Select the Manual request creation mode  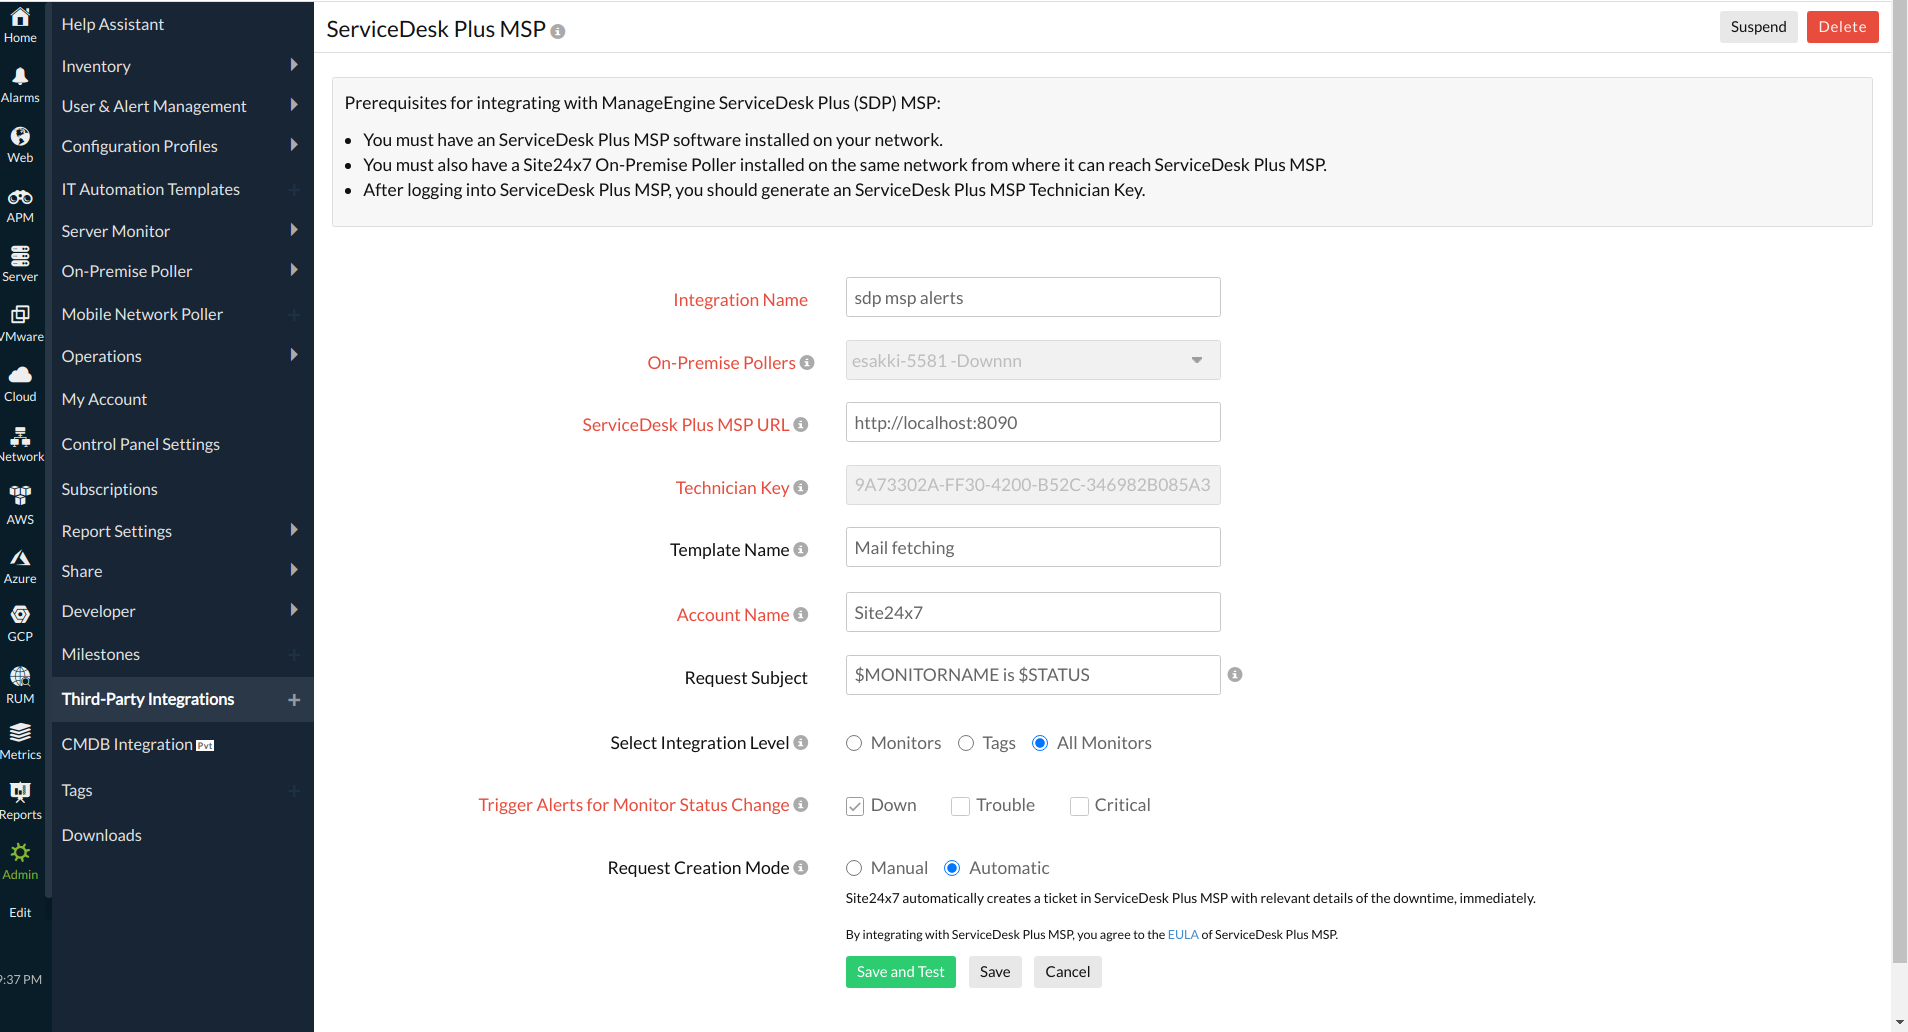854,868
